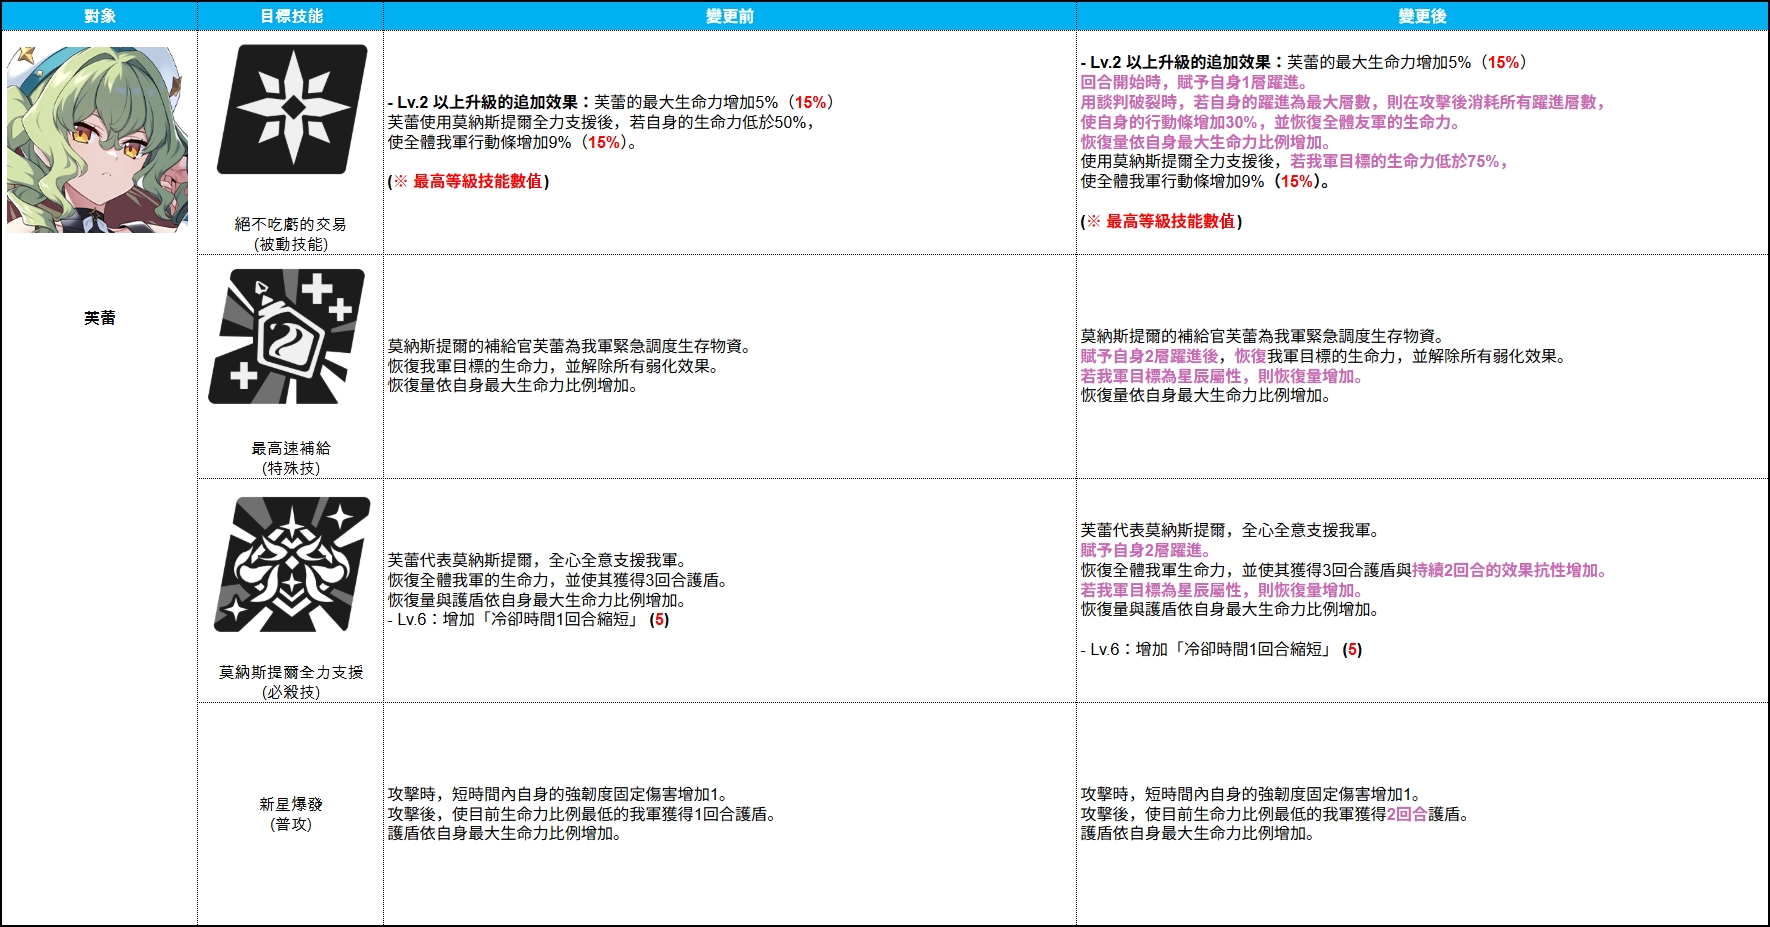Click the after-change Lv.2 追加效果 line
The height and width of the screenshot is (927, 1770).
pyautogui.click(x=1304, y=62)
